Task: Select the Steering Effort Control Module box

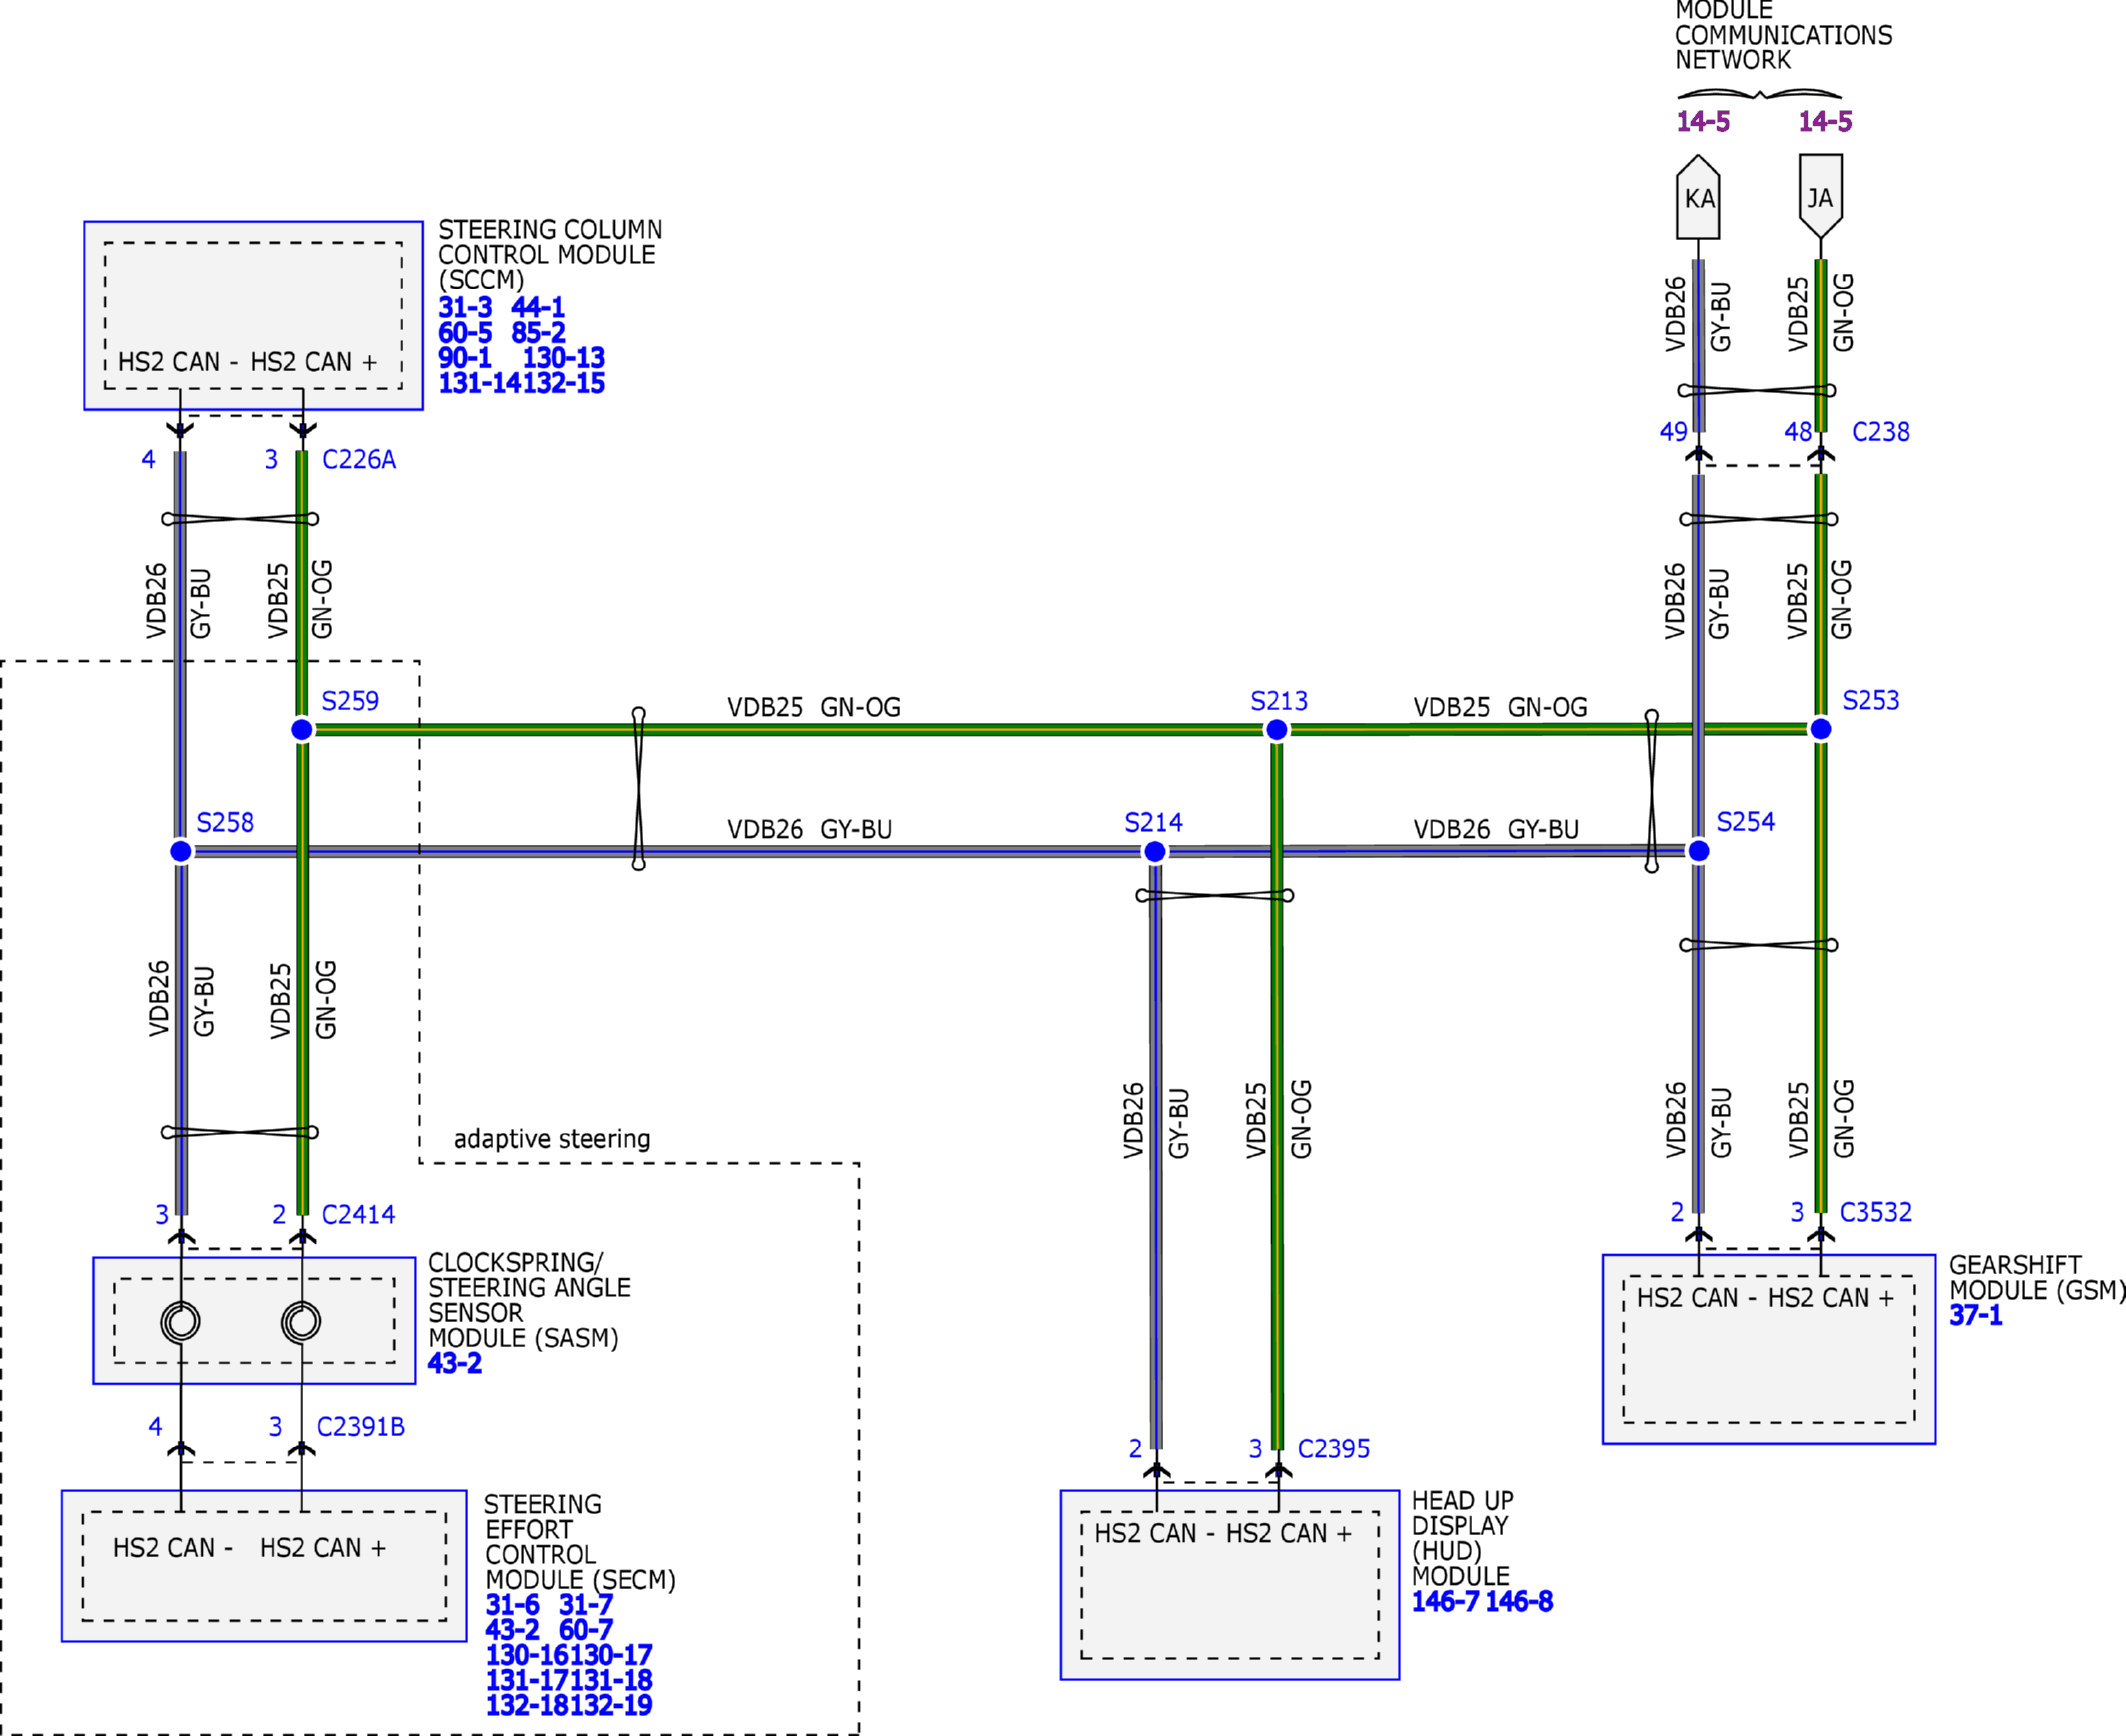Action: pyautogui.click(x=264, y=1566)
